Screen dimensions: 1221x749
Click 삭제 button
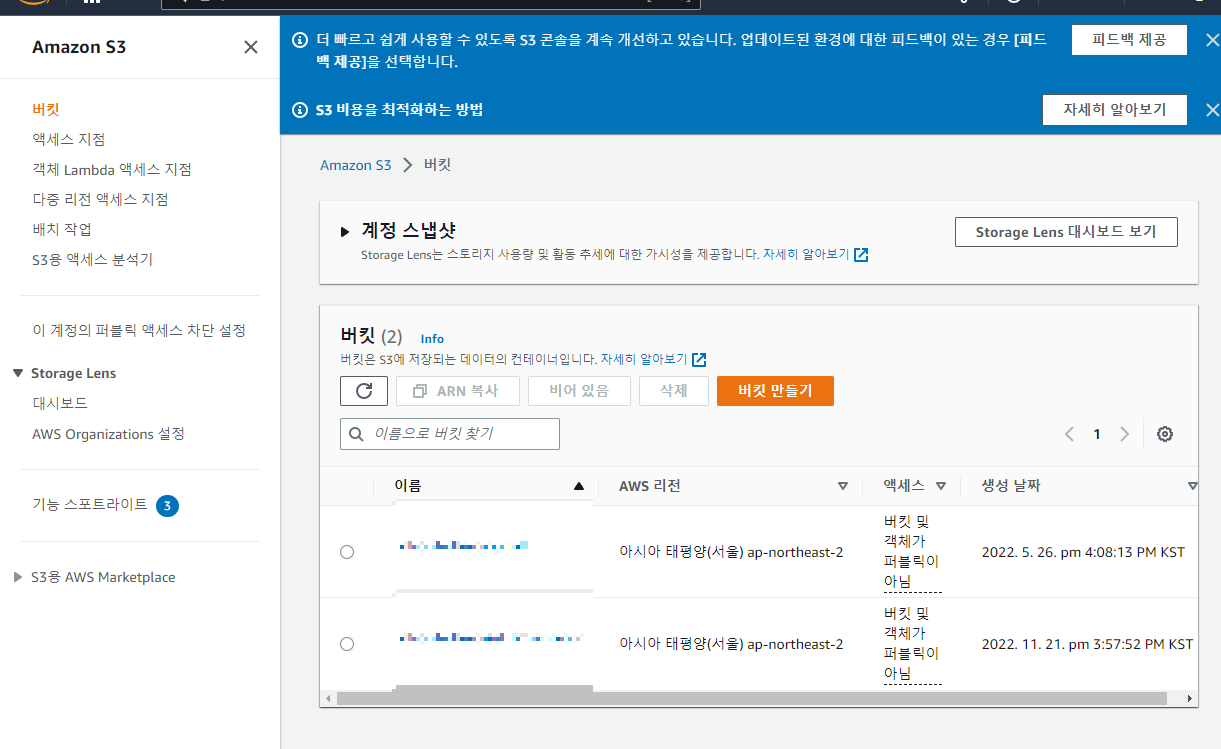[x=674, y=391]
